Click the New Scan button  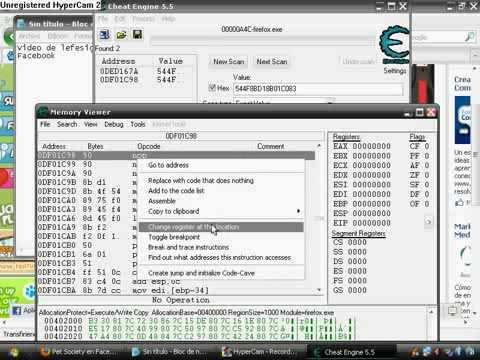[x=229, y=62]
